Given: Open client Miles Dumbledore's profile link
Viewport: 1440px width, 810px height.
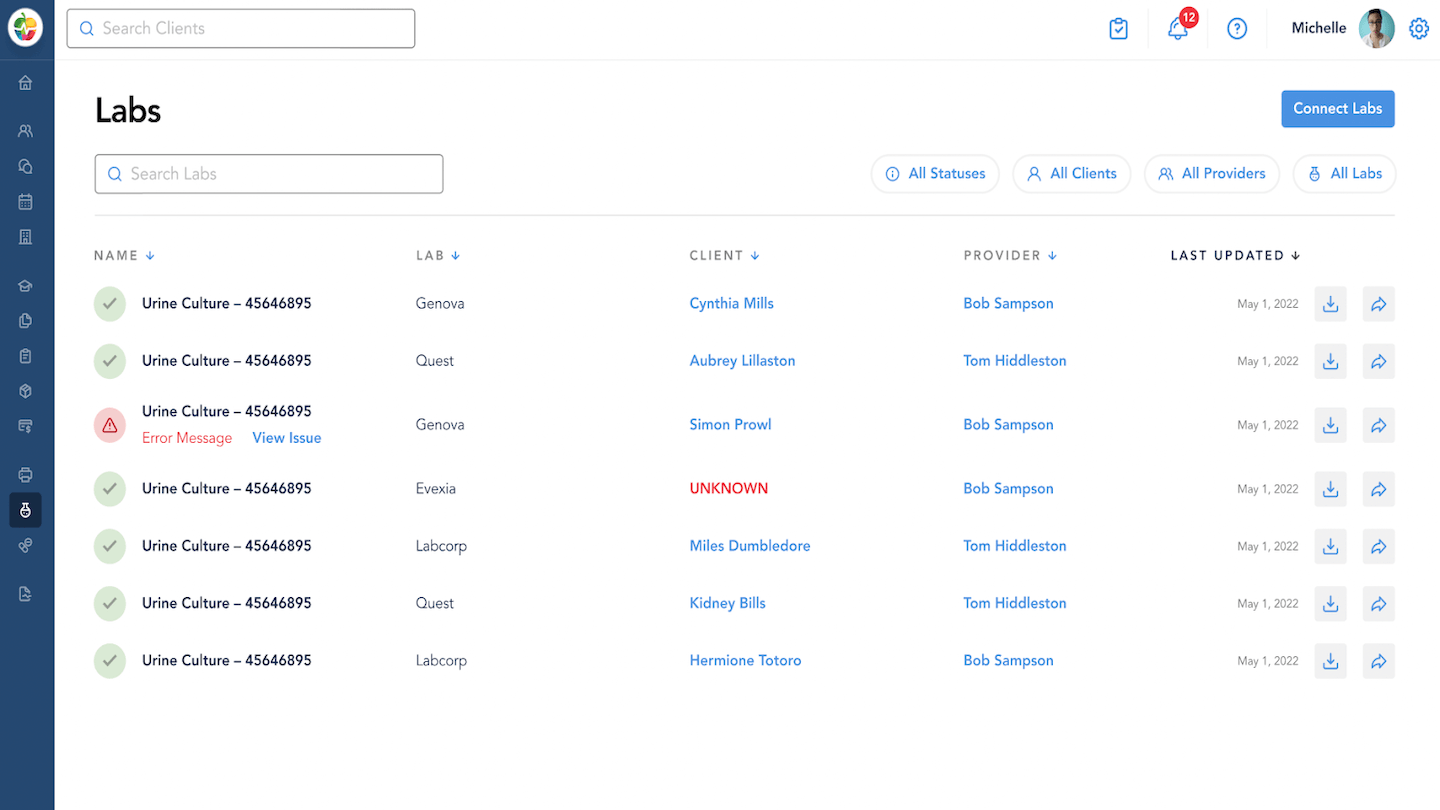Looking at the screenshot, I should 750,546.
